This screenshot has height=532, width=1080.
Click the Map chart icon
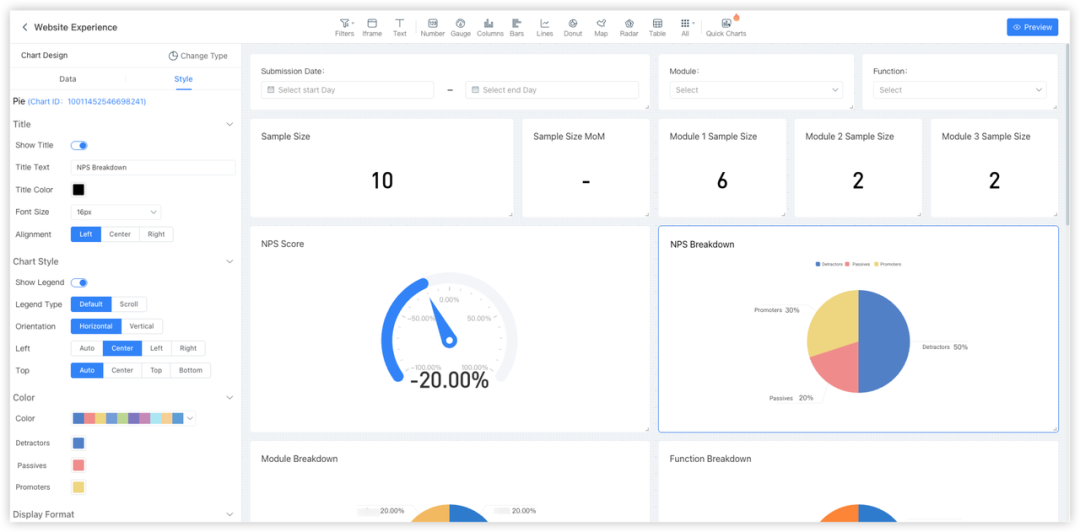[600, 27]
